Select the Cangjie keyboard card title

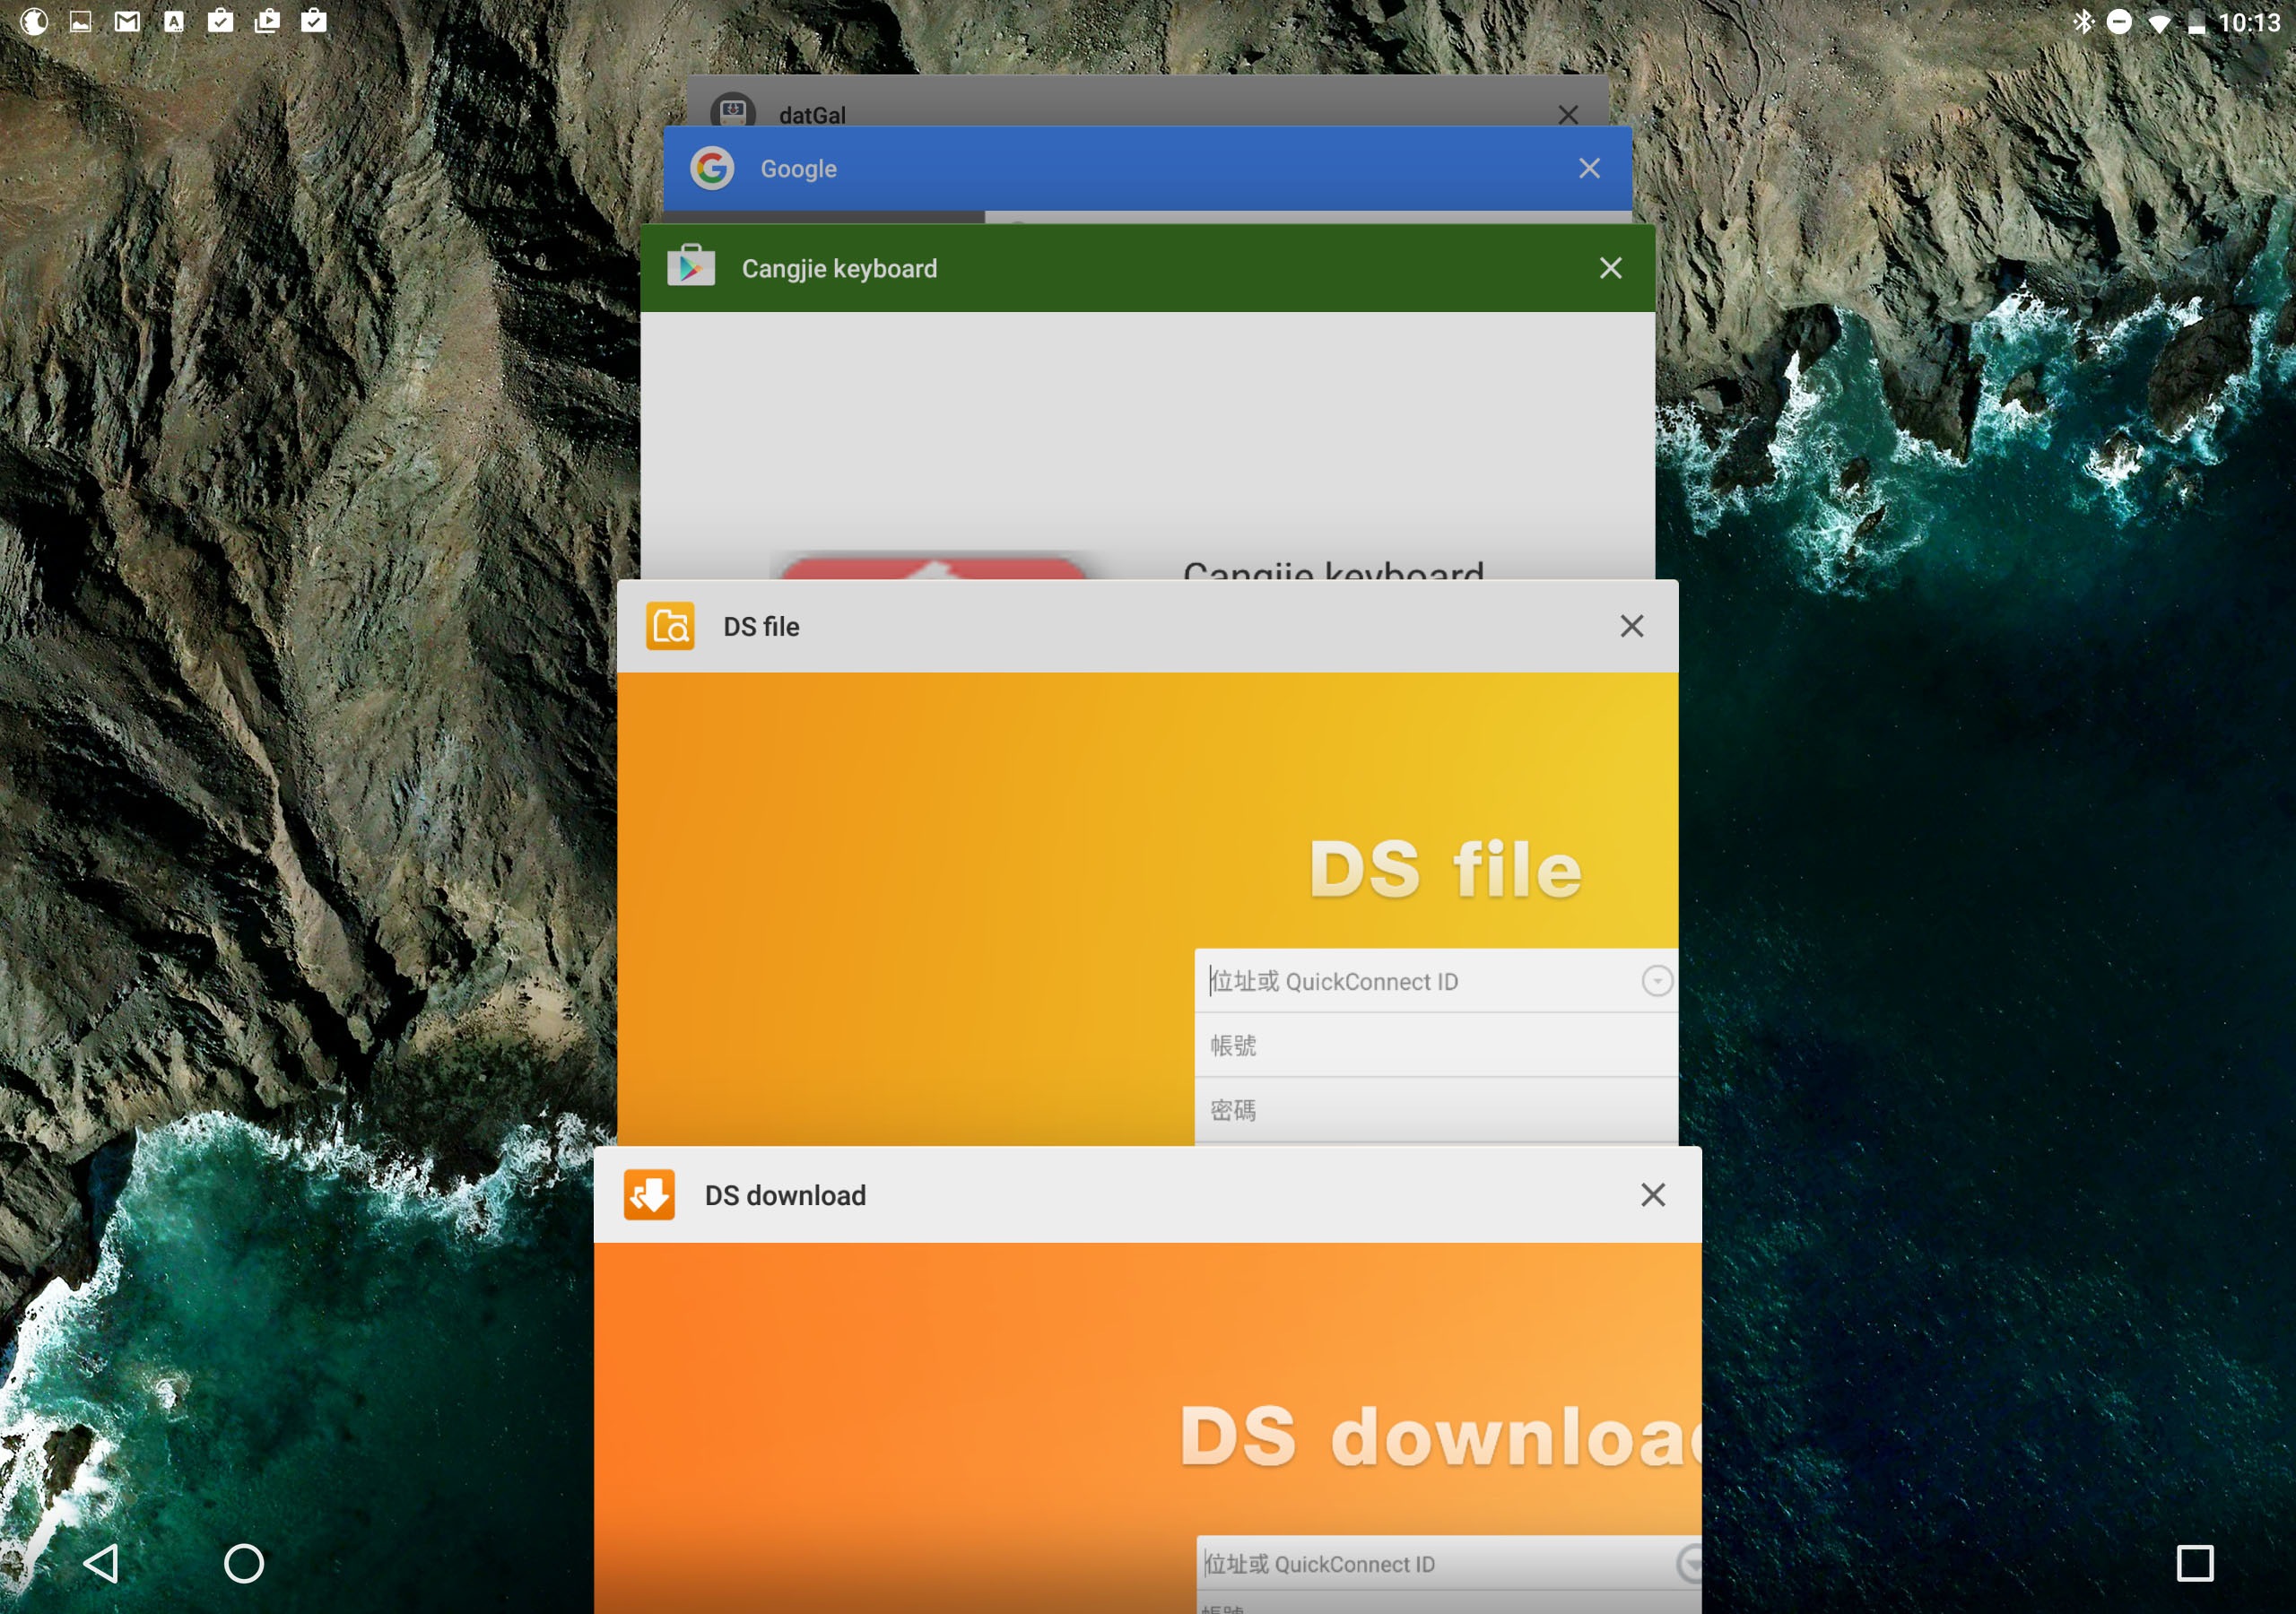point(839,268)
